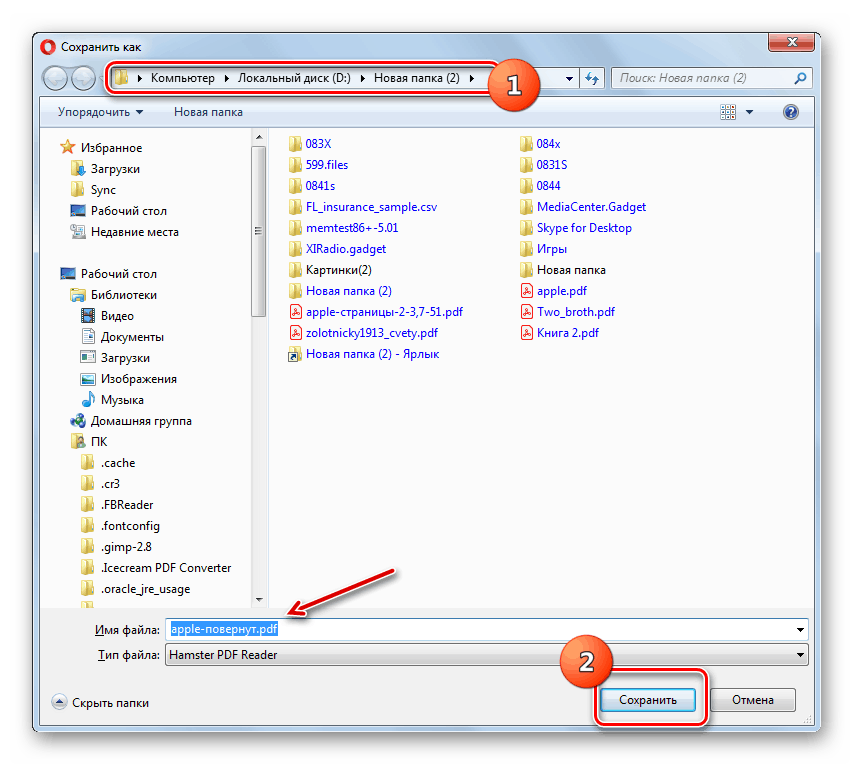Click Новая папка (2) in address bar
Screen dimensions: 854x765
click(x=417, y=78)
